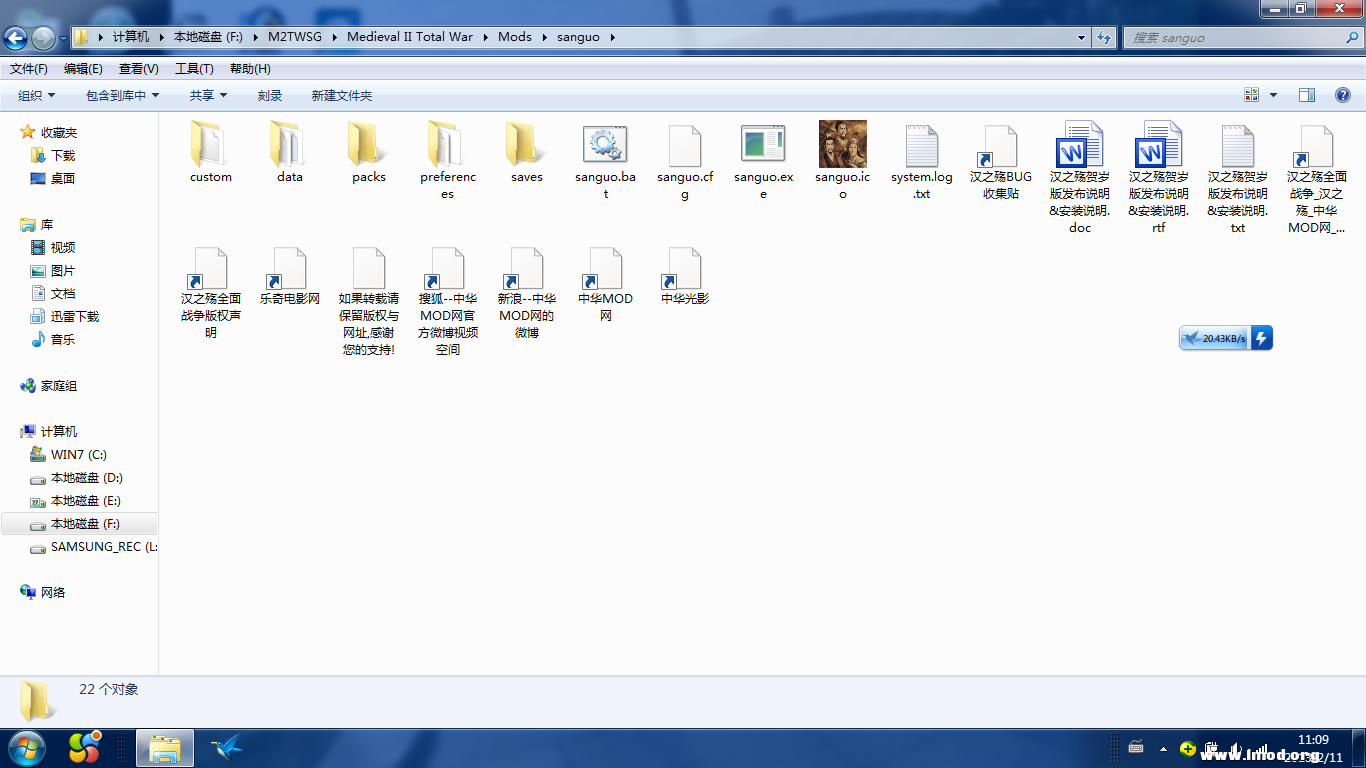Screen dimensions: 1366x768
Task: Open the 查看(V) menu
Action: click(x=138, y=69)
